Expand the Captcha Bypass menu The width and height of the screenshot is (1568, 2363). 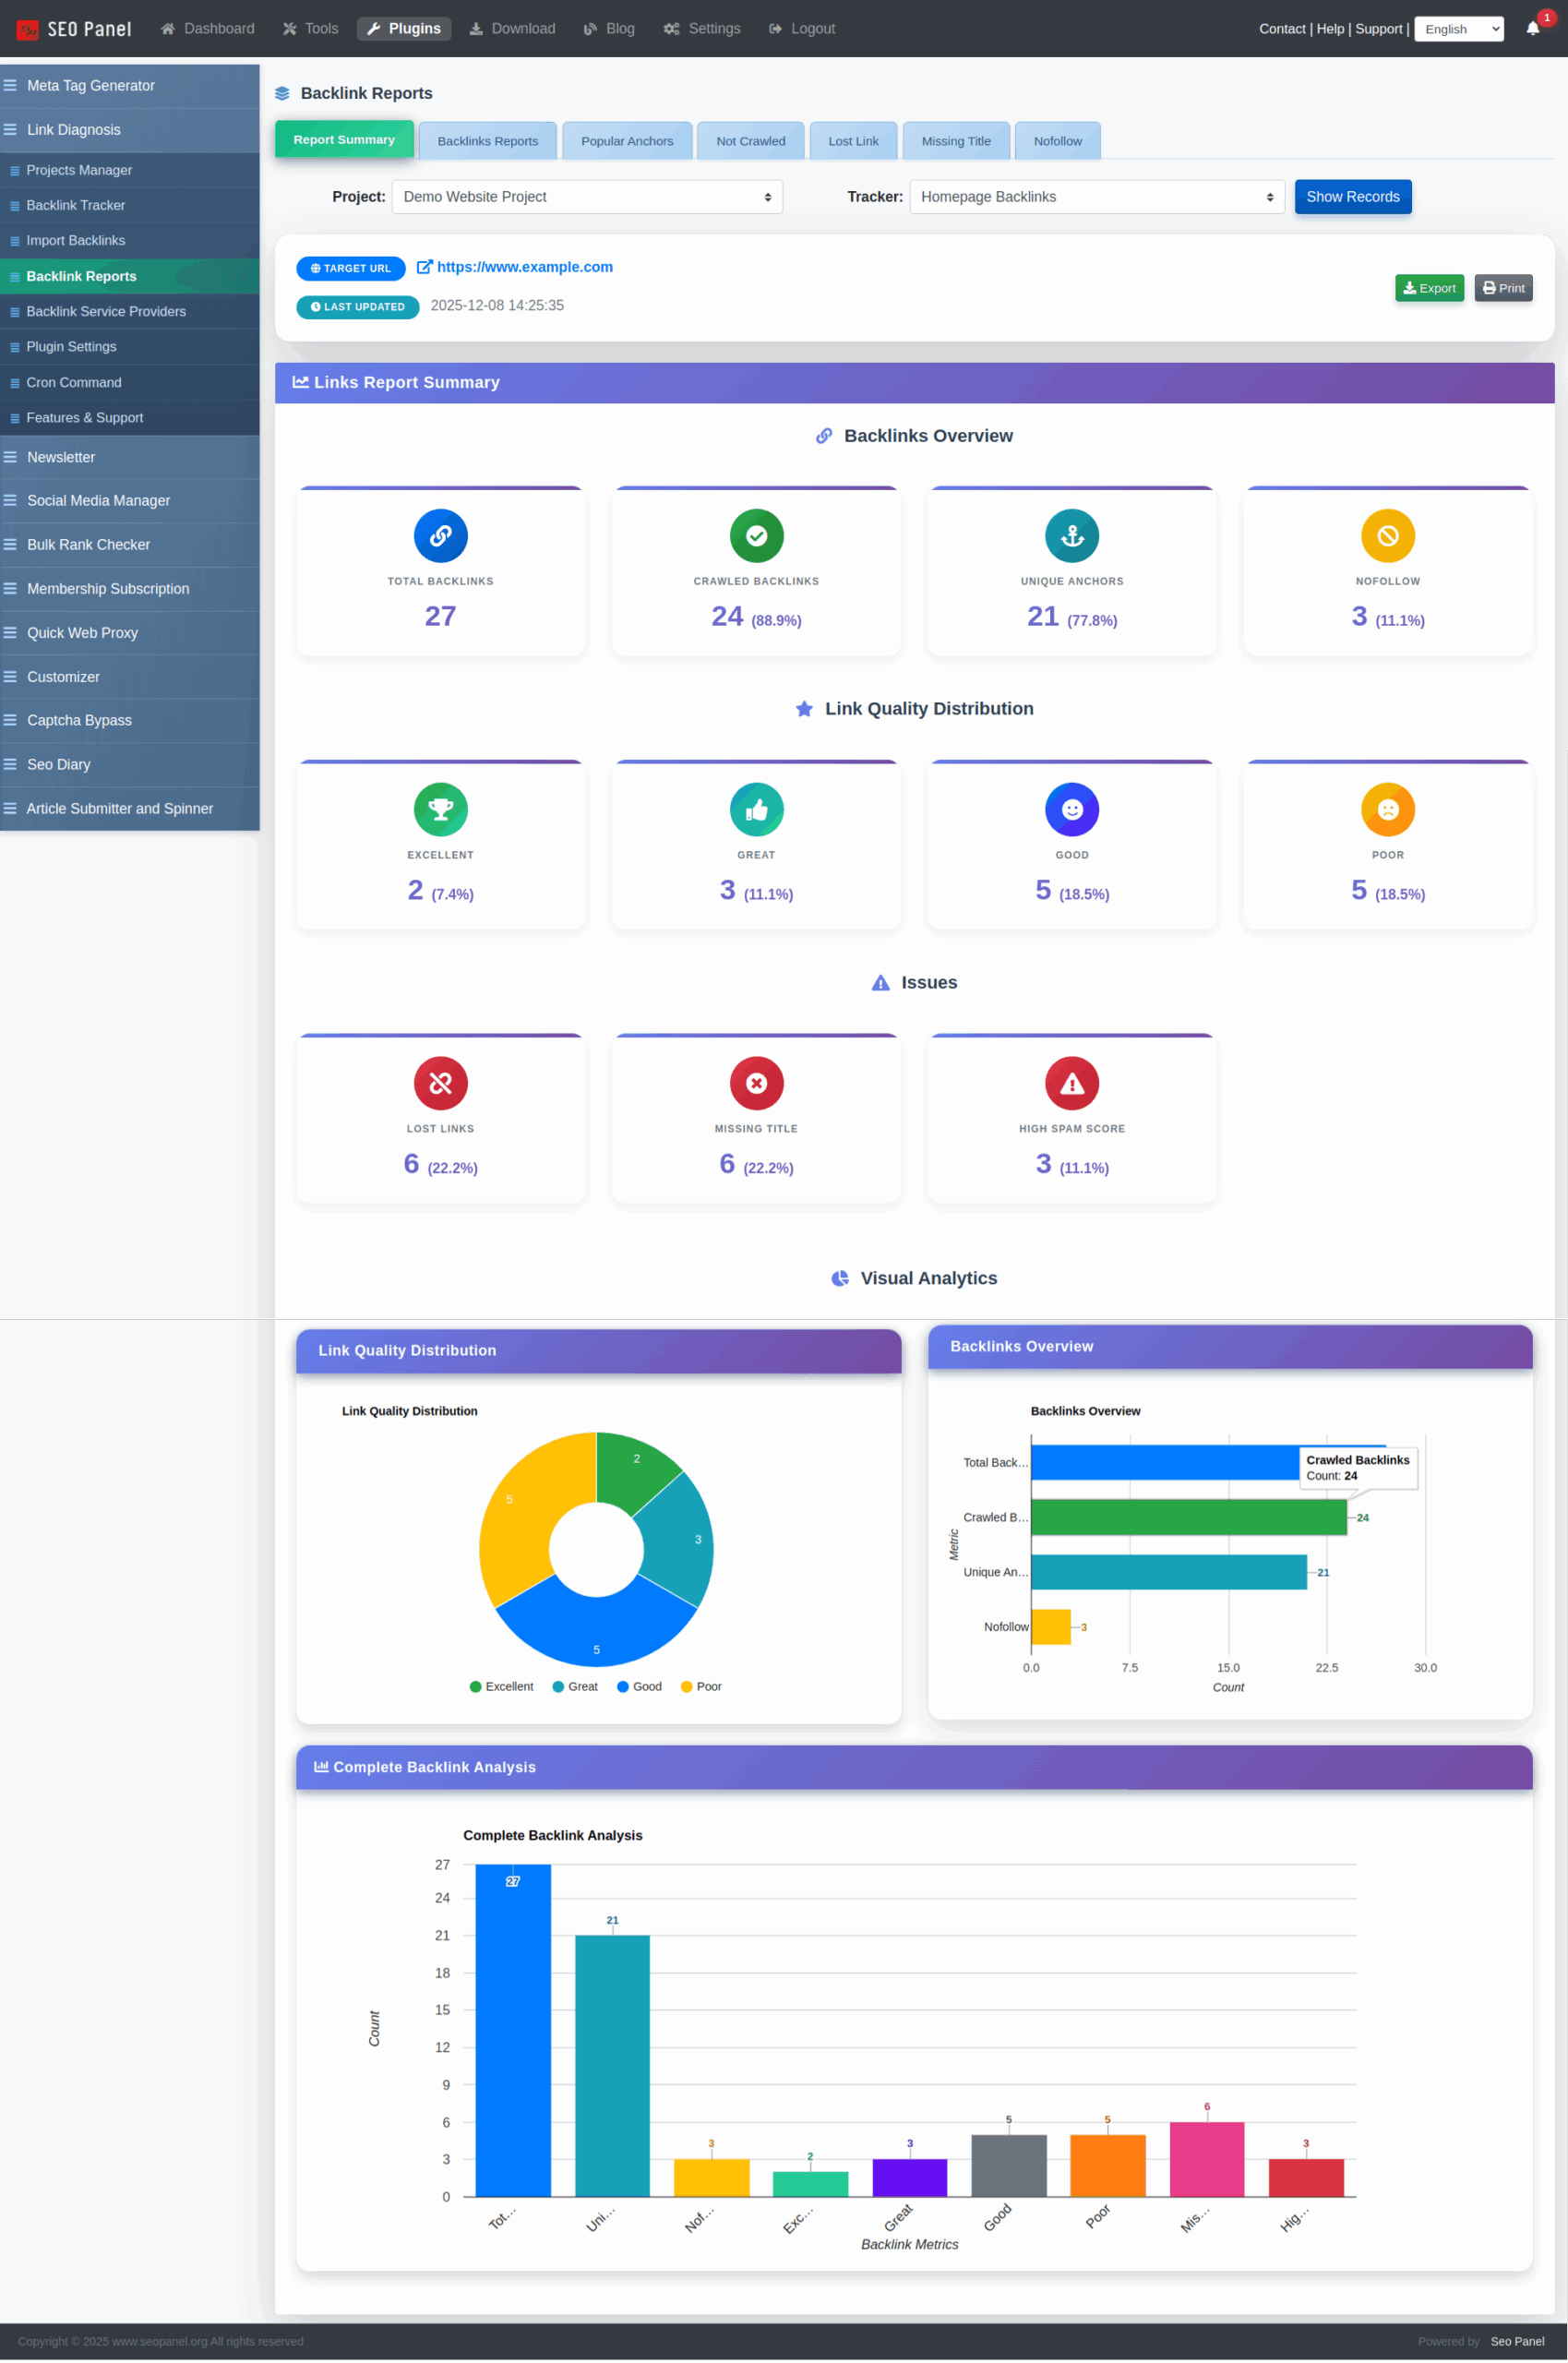[130, 721]
